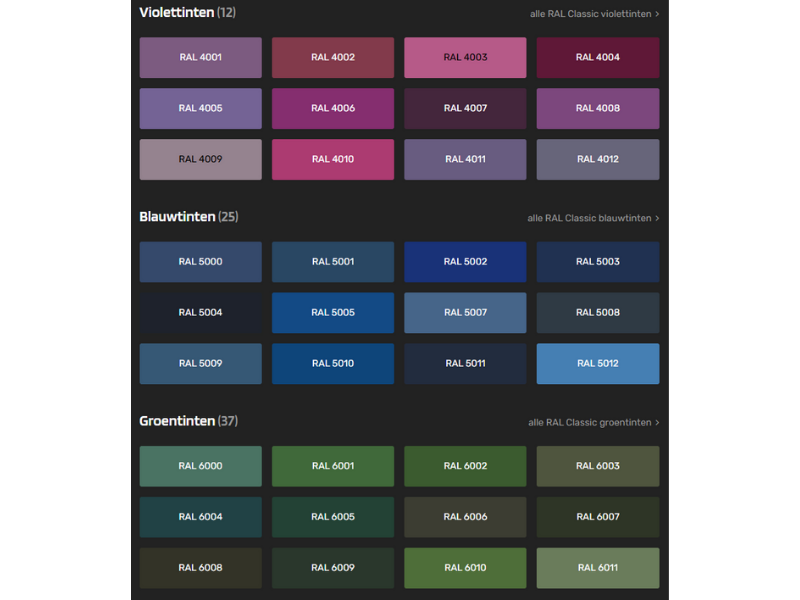Select the RAL 4001 violet swatch
Viewport: 800px width, 600px height.
tap(200, 58)
